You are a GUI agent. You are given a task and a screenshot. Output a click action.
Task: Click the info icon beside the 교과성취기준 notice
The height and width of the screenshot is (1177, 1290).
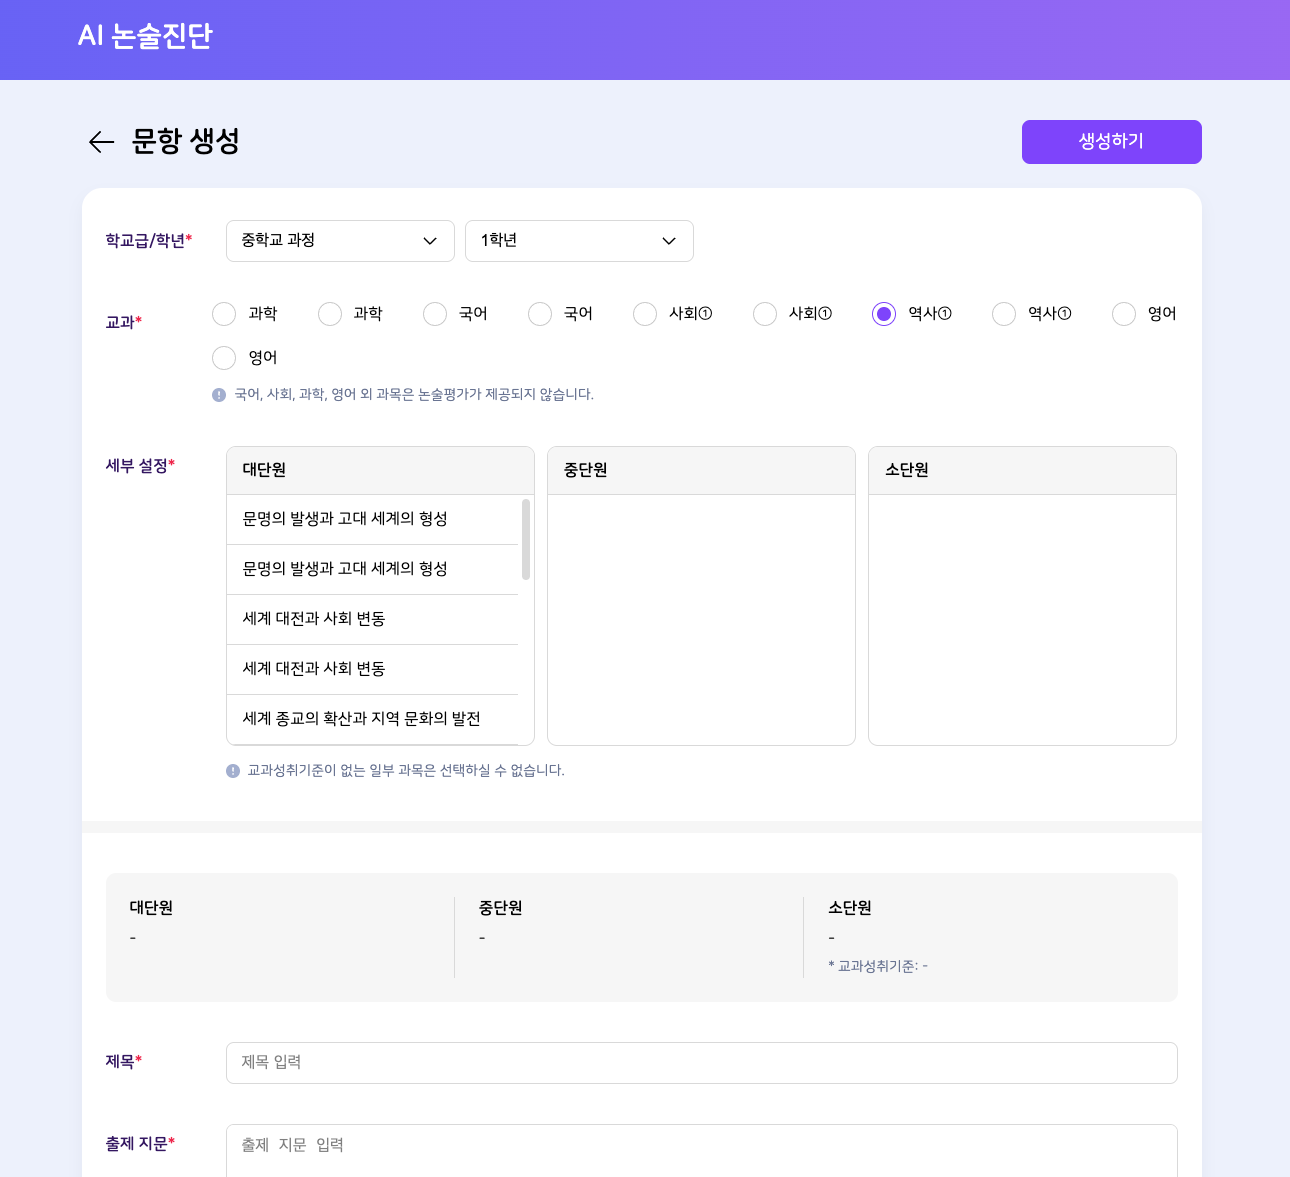pos(233,771)
